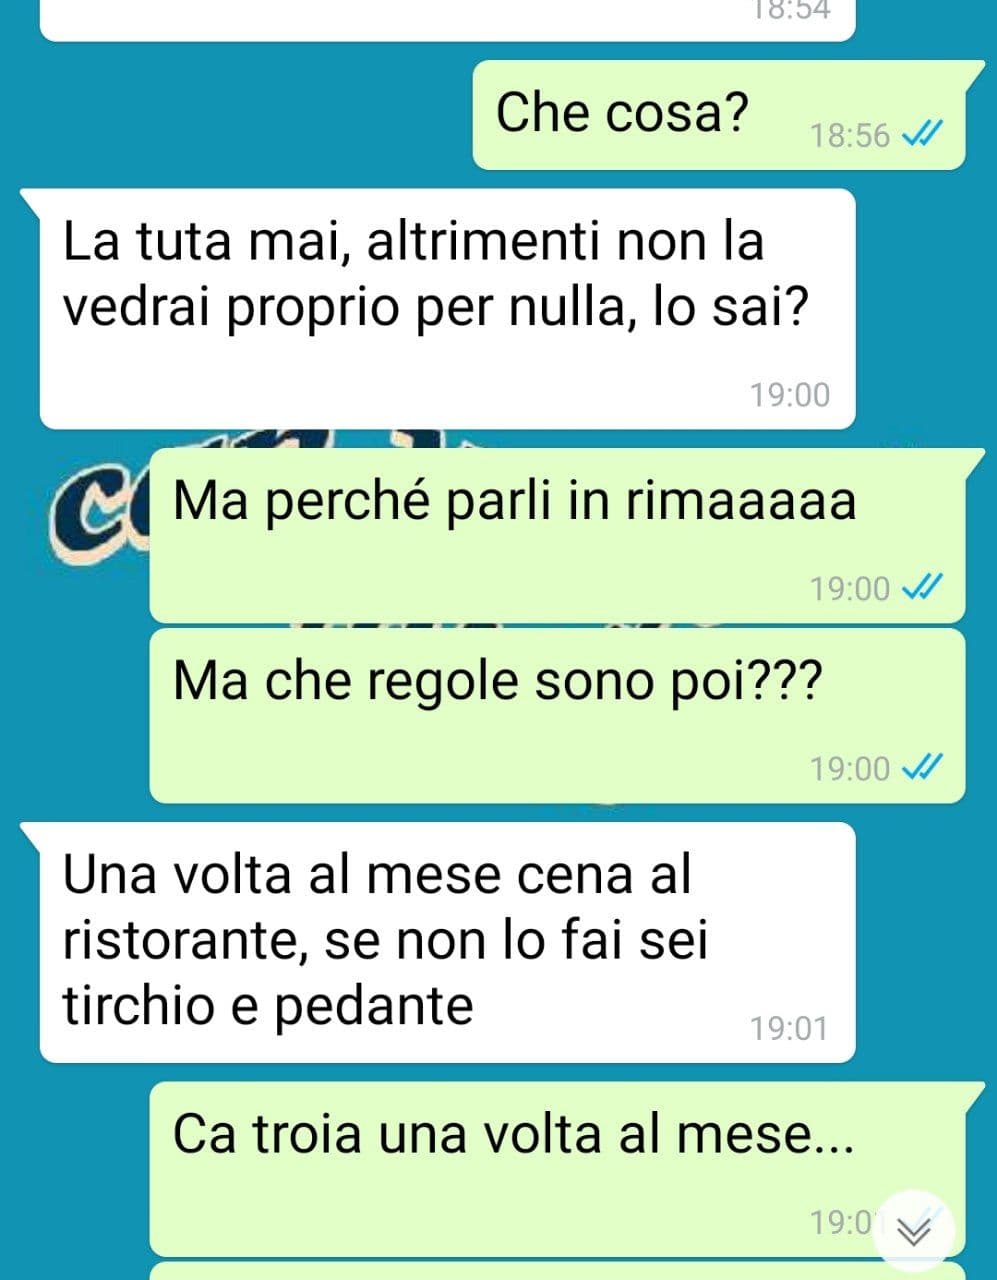Viewport: 997px width, 1280px height.
Task: Click the word 'rimaaaaa' in the sent message
Action: click(x=741, y=501)
